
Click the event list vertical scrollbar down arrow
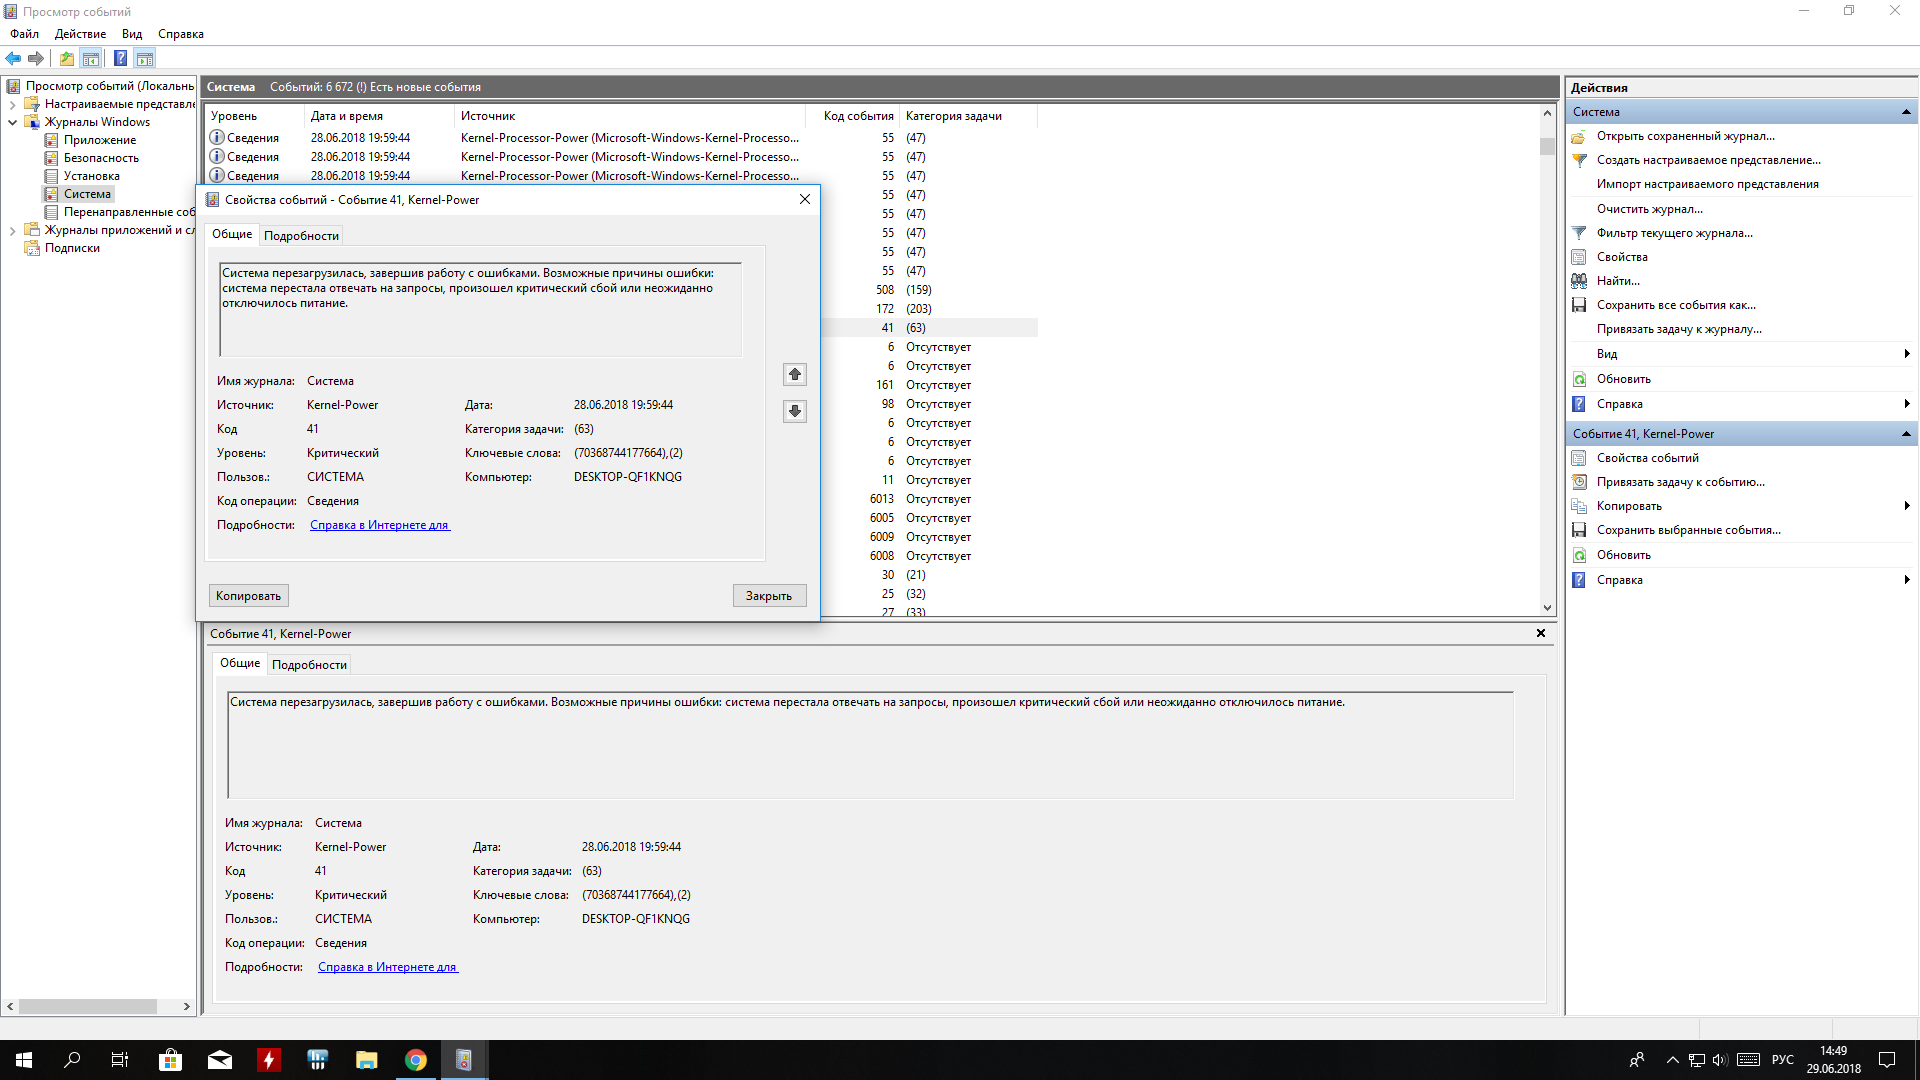(1547, 607)
